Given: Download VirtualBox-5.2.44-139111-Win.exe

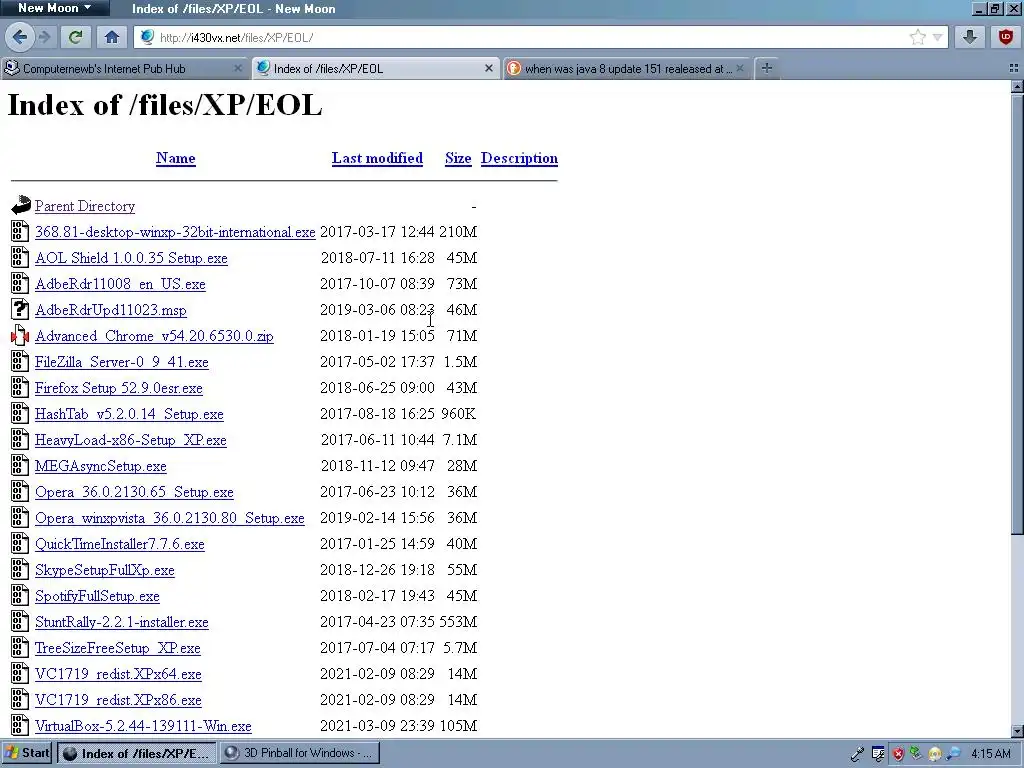Looking at the screenshot, I should point(143,726).
